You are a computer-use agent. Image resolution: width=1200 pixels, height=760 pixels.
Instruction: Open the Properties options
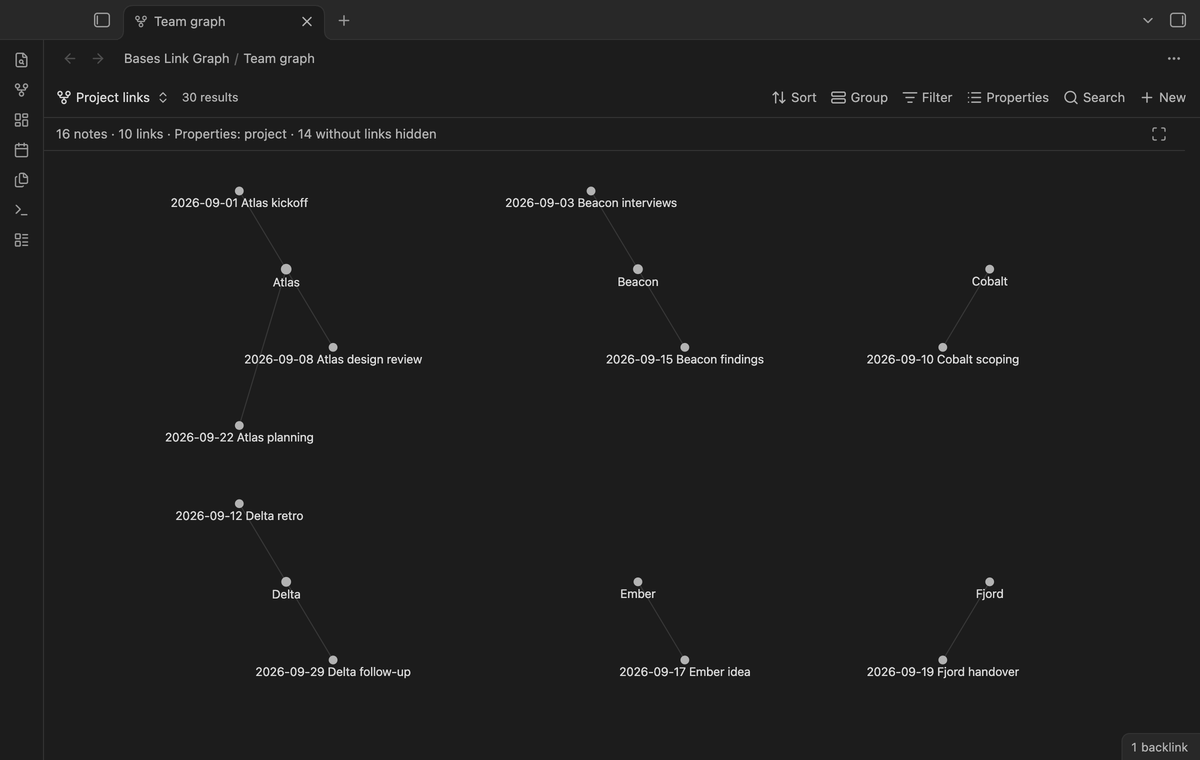tap(1008, 97)
